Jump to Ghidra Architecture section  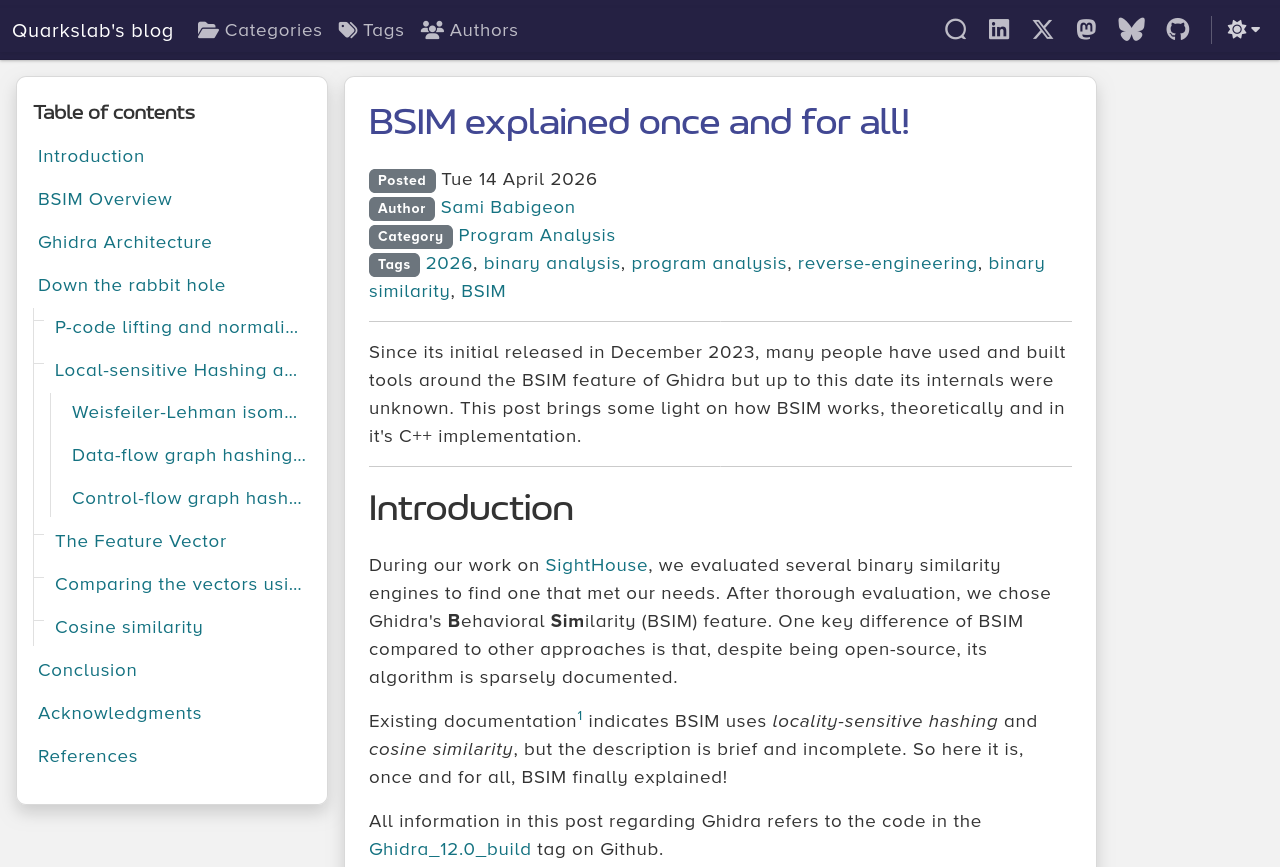point(125,242)
